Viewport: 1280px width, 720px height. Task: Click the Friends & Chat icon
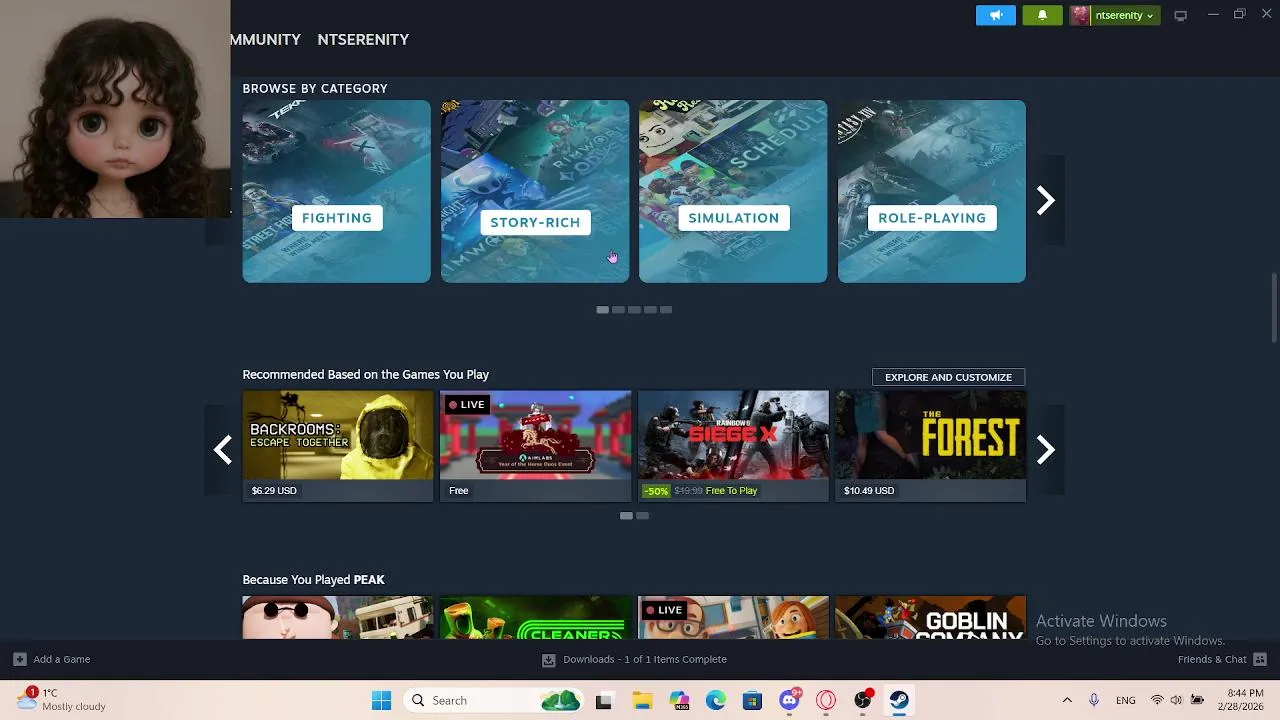click(1260, 659)
